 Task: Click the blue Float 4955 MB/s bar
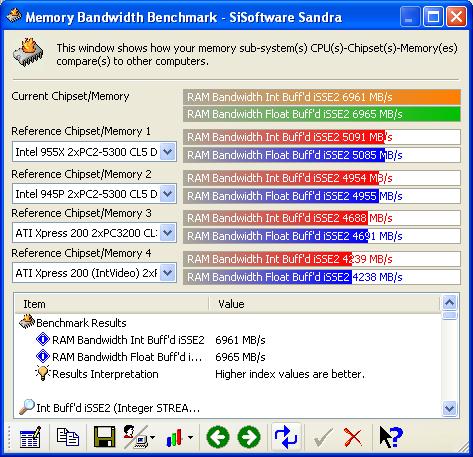click(322, 196)
